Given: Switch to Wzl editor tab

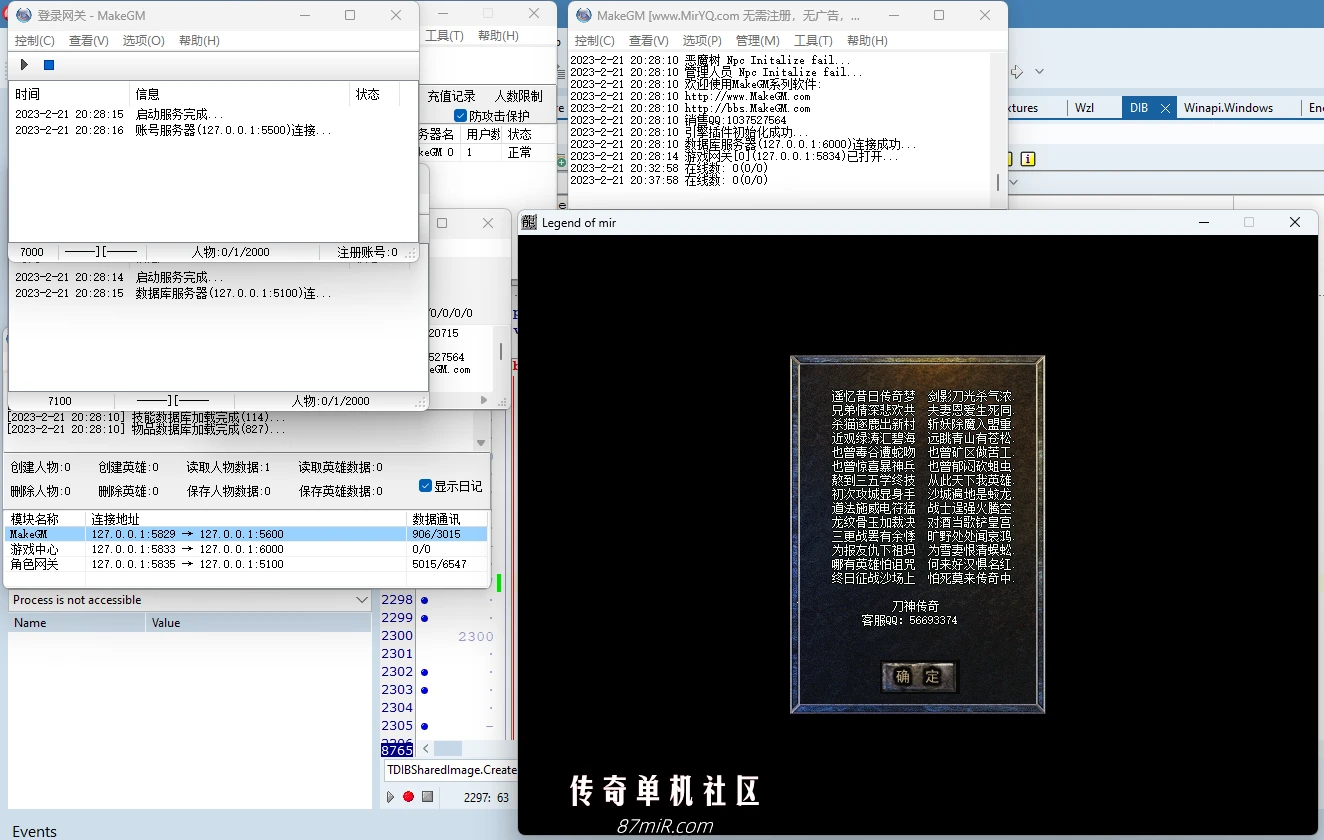Looking at the screenshot, I should (1085, 108).
